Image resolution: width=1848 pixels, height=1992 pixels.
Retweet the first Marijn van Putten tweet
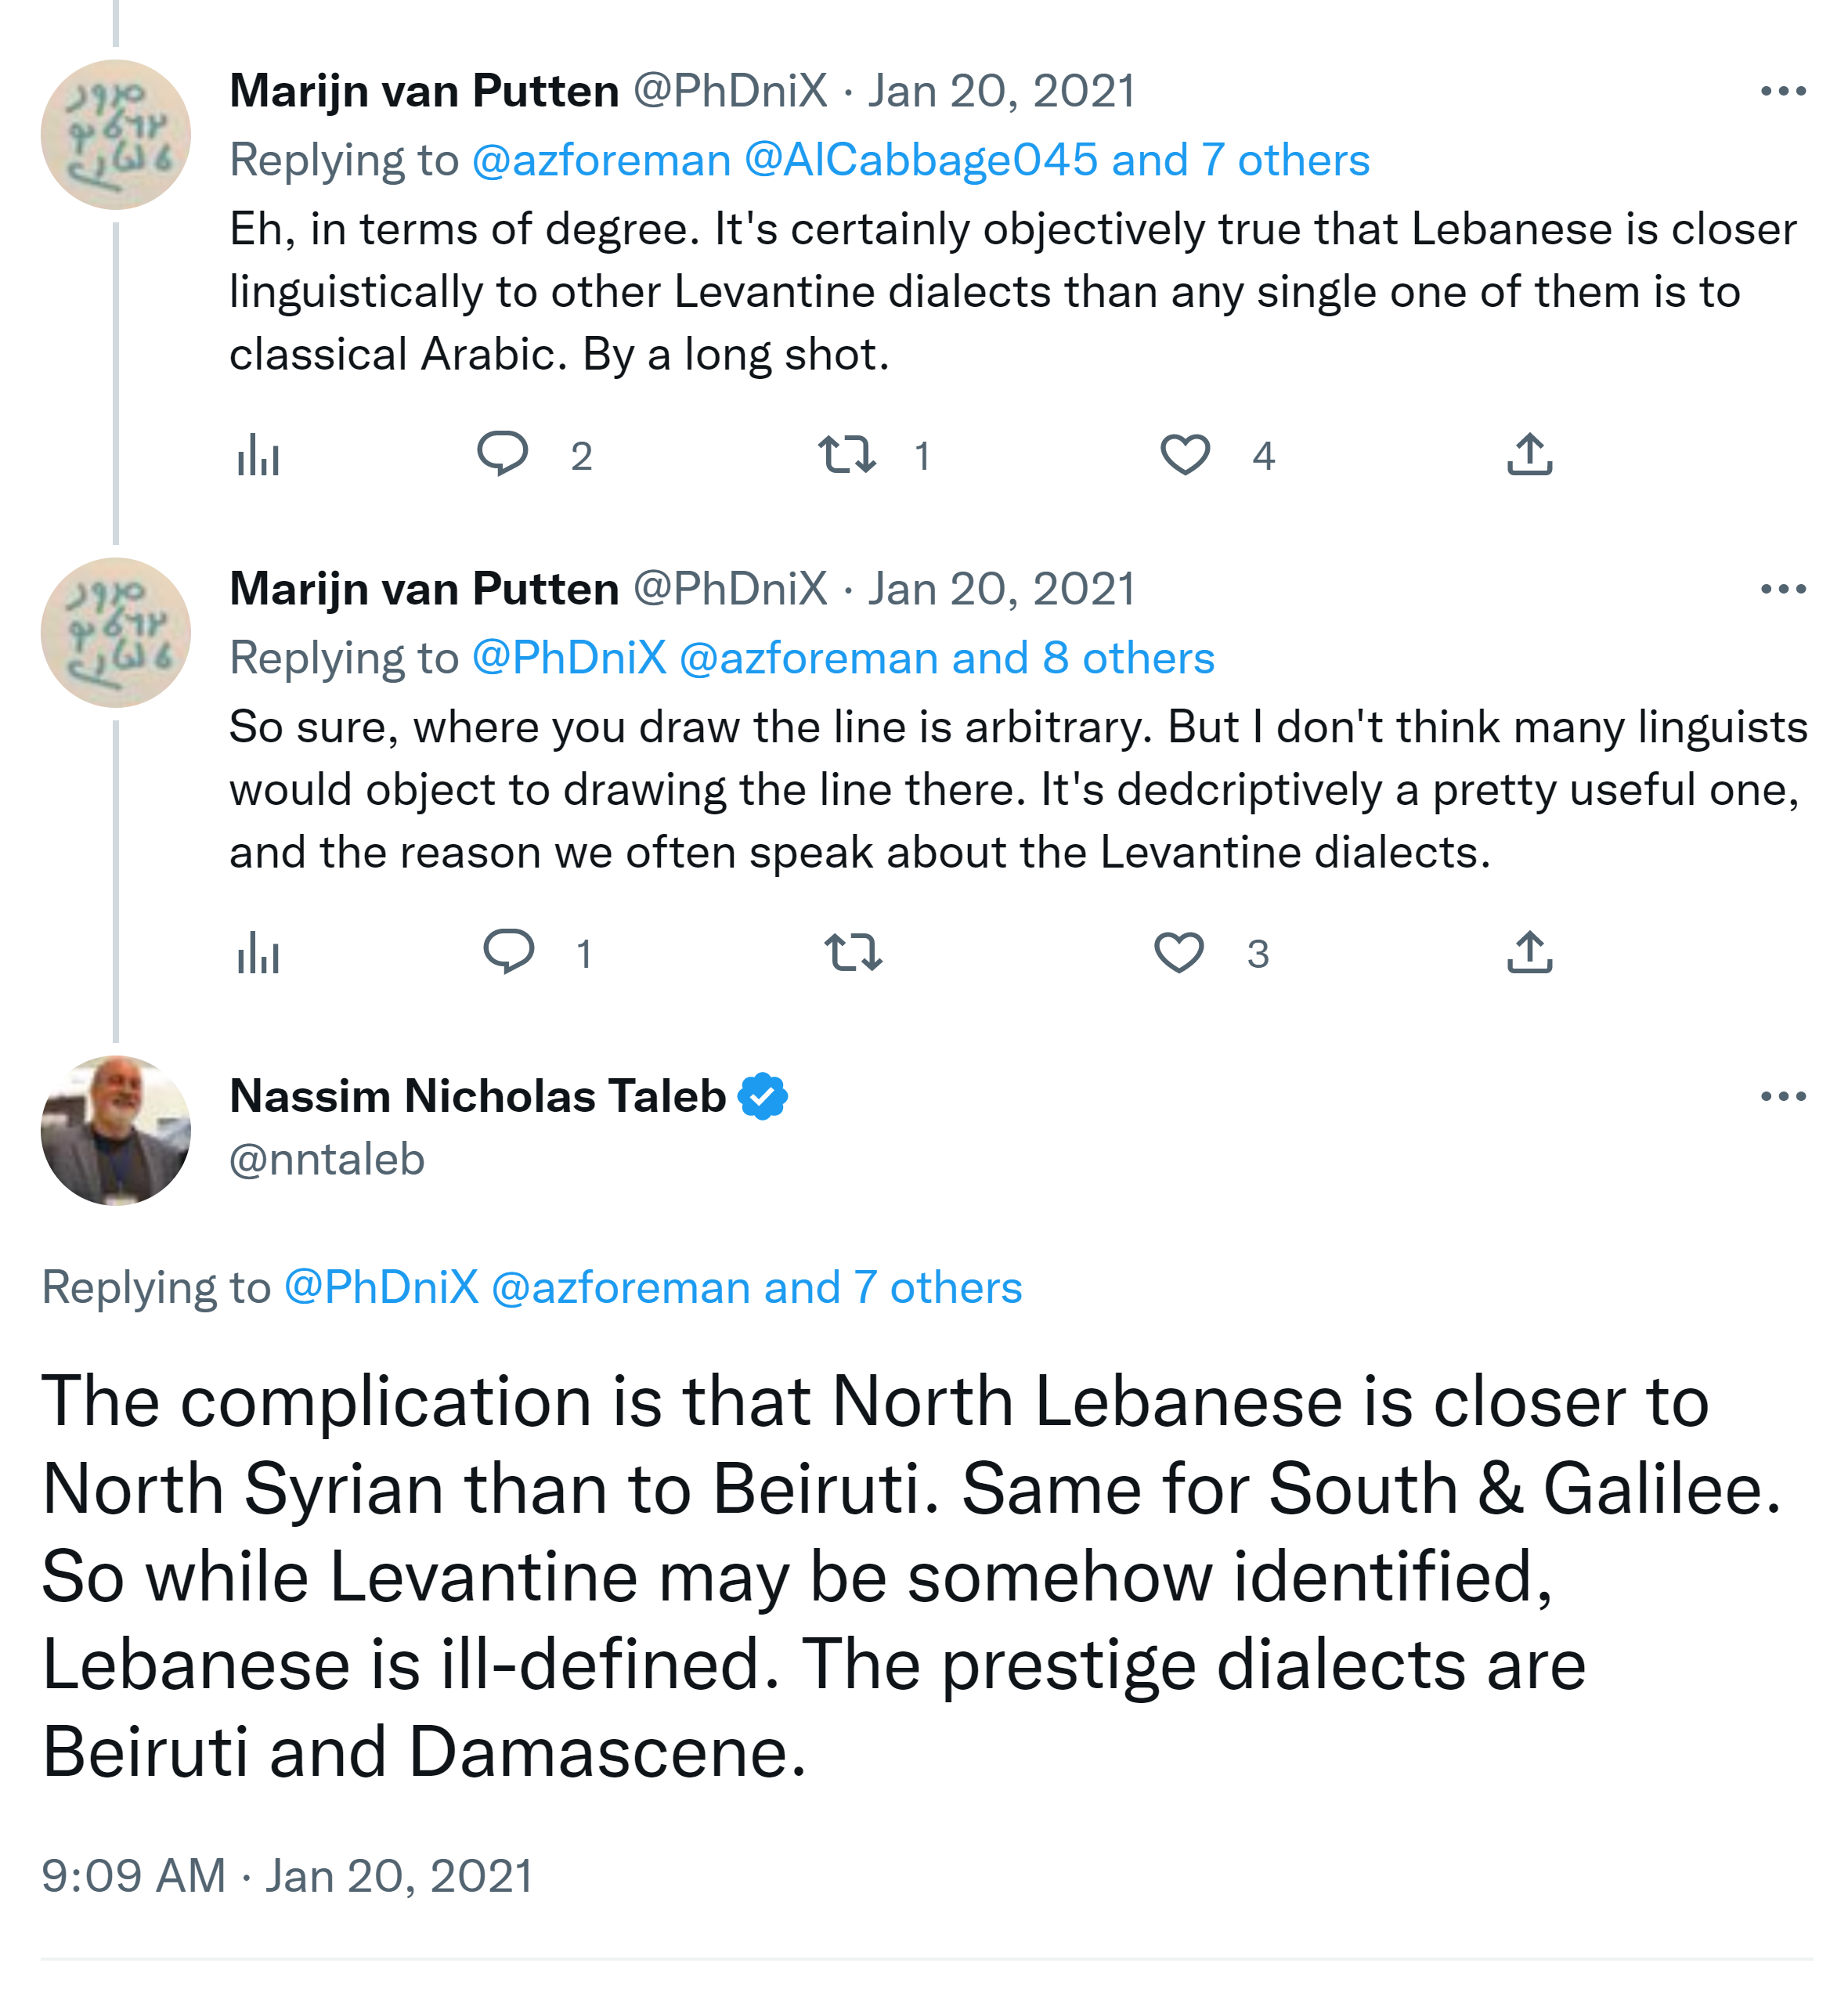point(847,455)
